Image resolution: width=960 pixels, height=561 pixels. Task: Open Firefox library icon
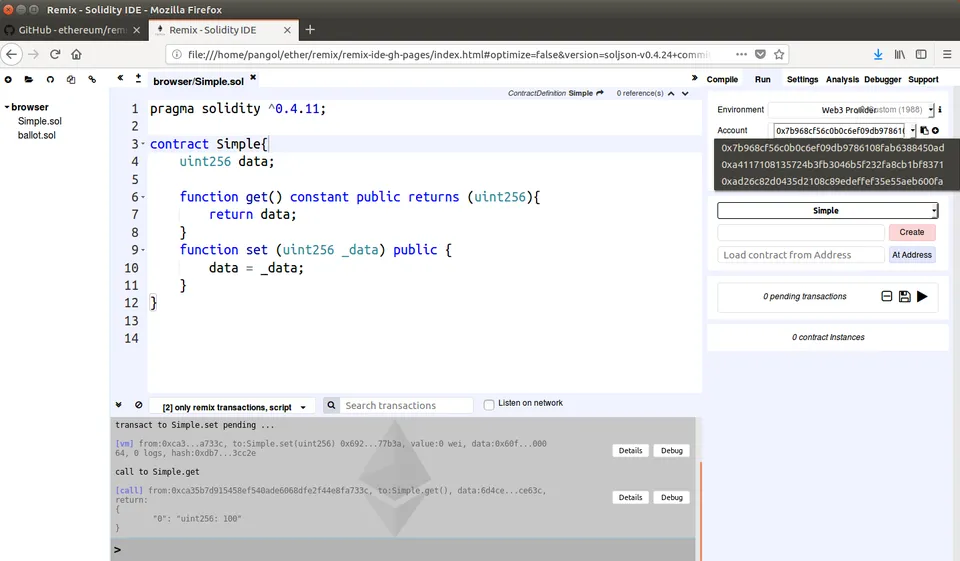[899, 55]
